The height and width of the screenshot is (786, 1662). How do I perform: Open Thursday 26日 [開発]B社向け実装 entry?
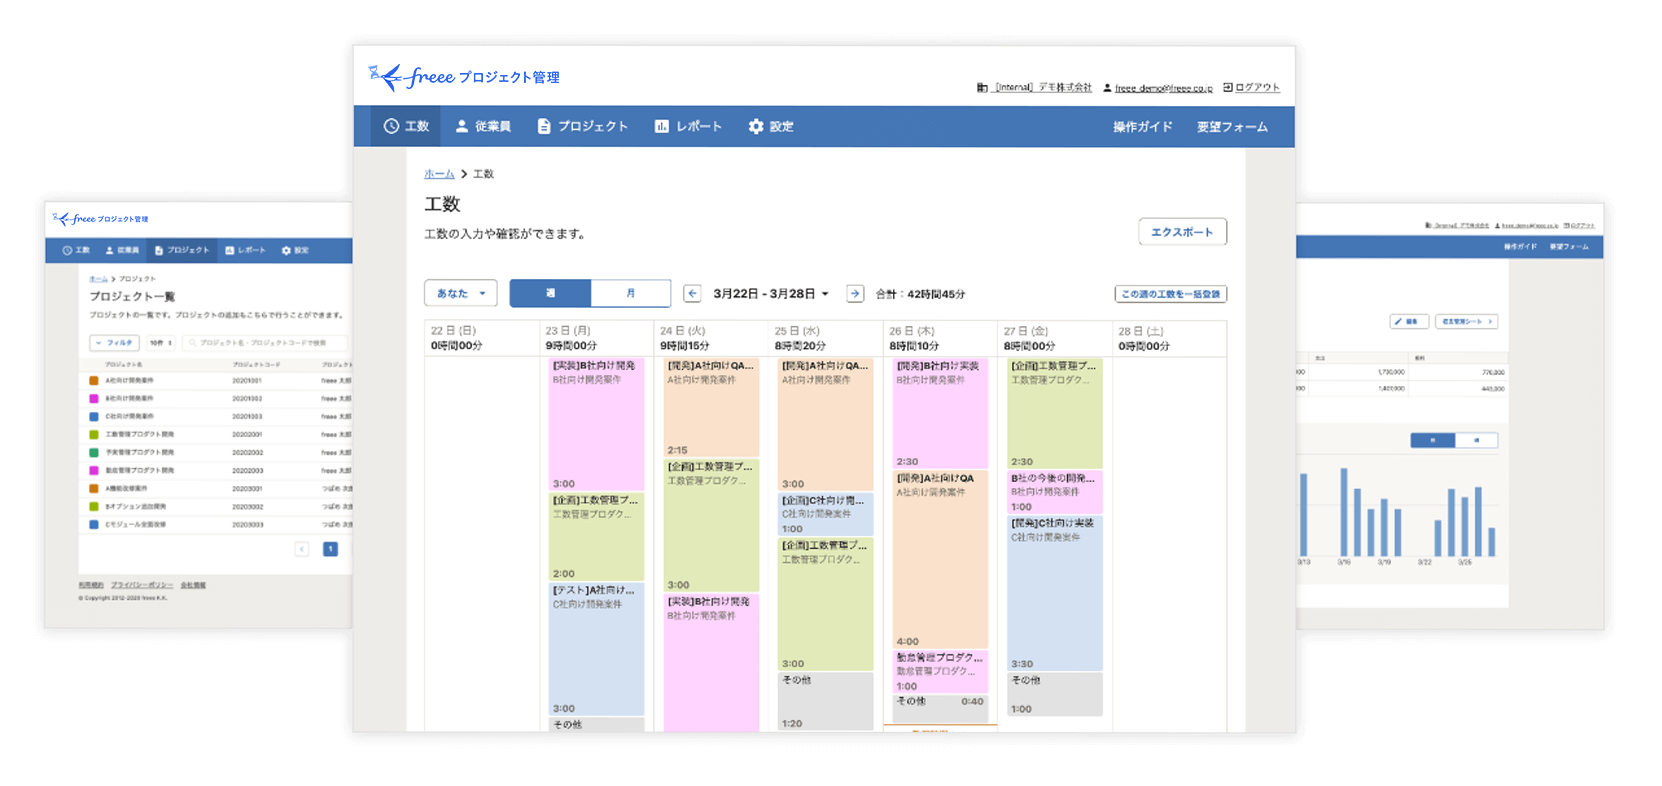[x=940, y=413]
